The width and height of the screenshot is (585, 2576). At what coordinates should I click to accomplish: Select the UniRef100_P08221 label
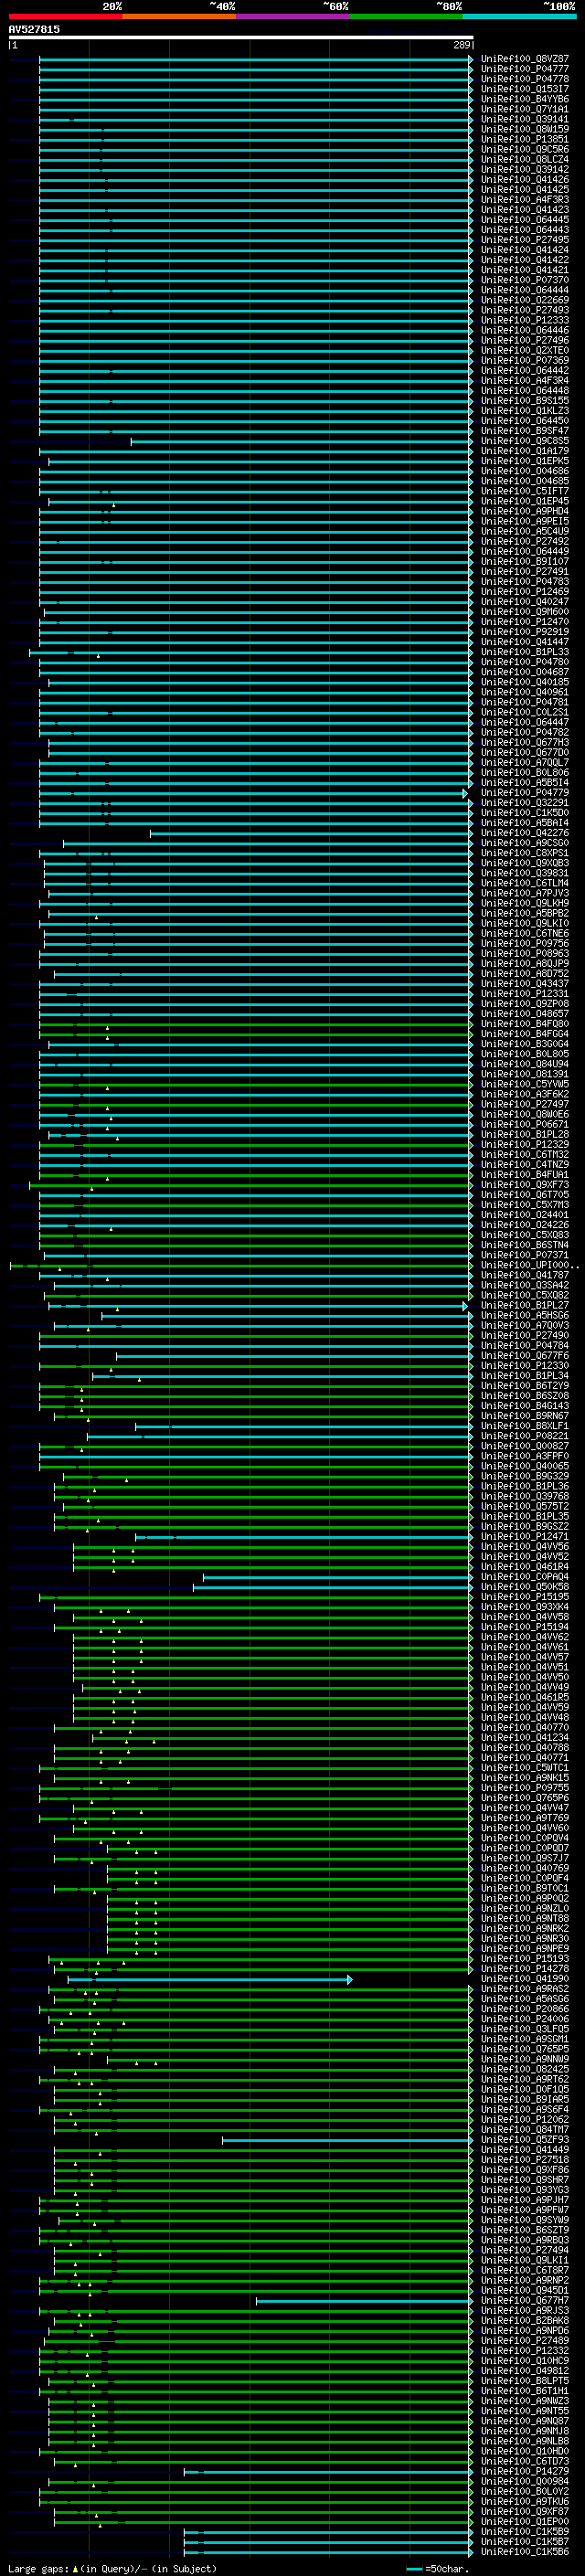525,1436
